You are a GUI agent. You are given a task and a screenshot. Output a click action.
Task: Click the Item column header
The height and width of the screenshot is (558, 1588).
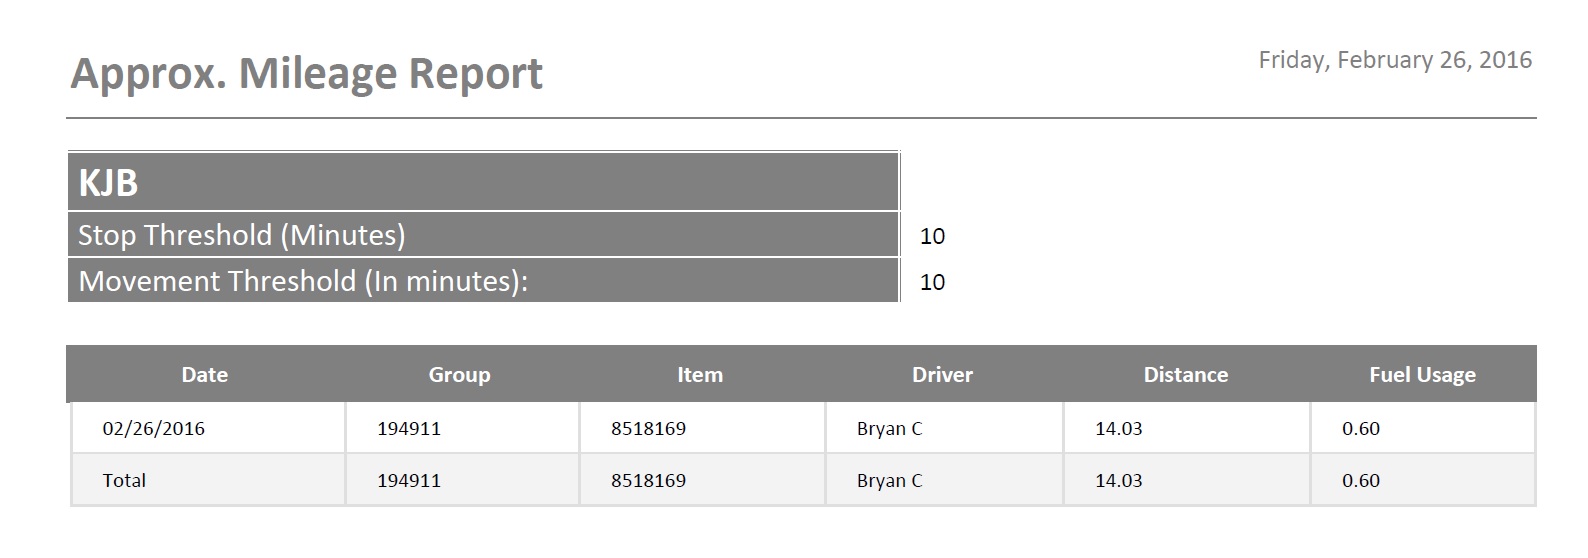[x=700, y=375]
